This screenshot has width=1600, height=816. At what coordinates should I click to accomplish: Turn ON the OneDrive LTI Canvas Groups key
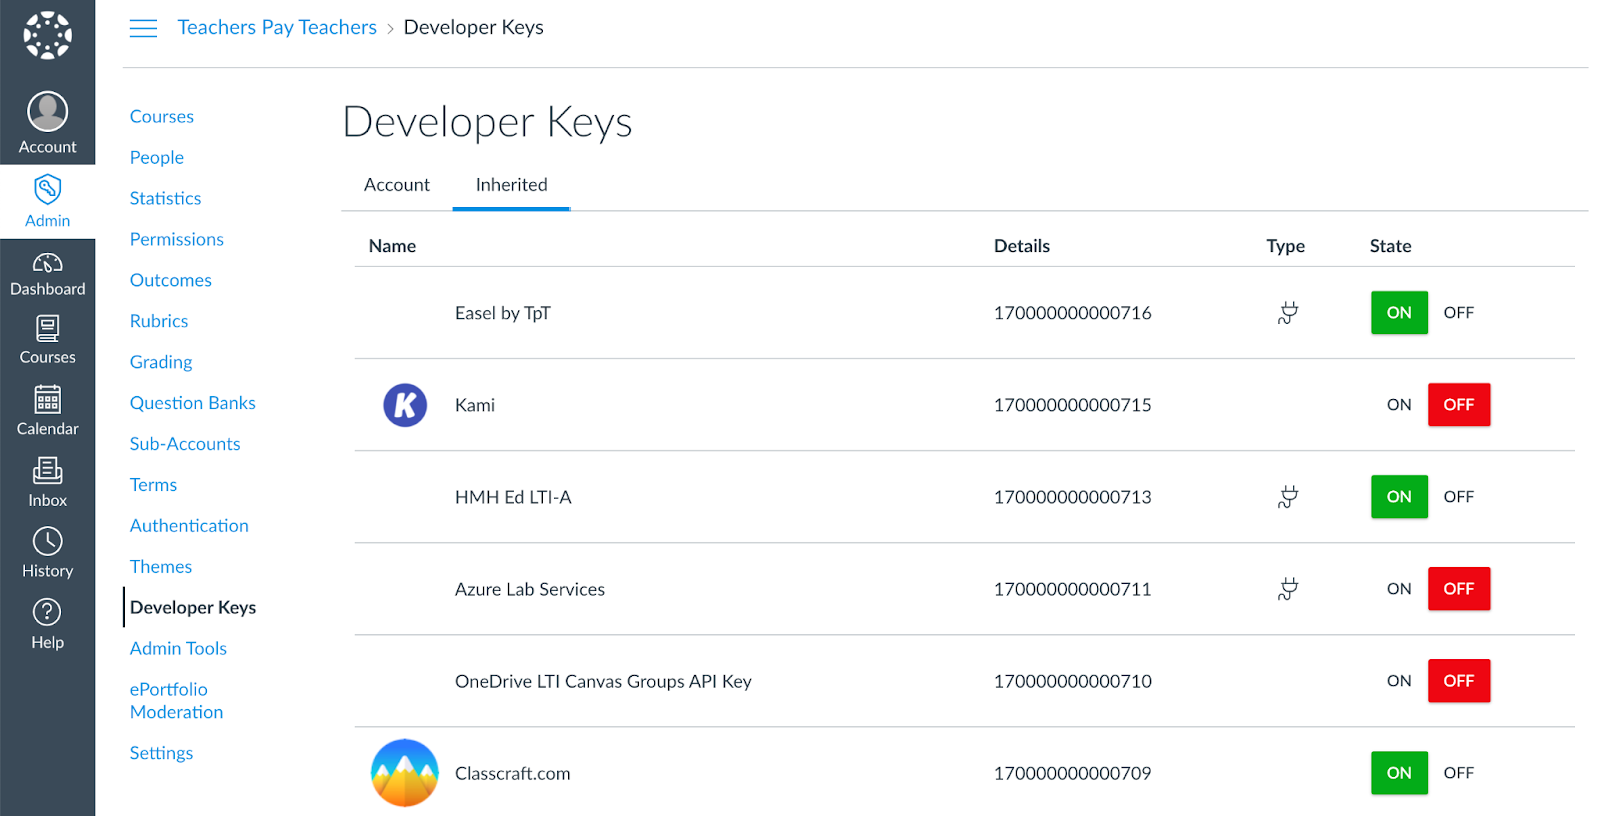(1399, 681)
